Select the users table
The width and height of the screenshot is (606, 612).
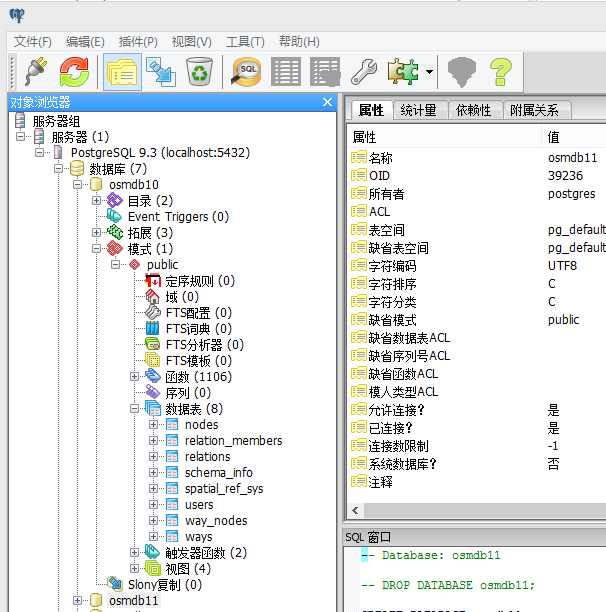(x=199, y=505)
